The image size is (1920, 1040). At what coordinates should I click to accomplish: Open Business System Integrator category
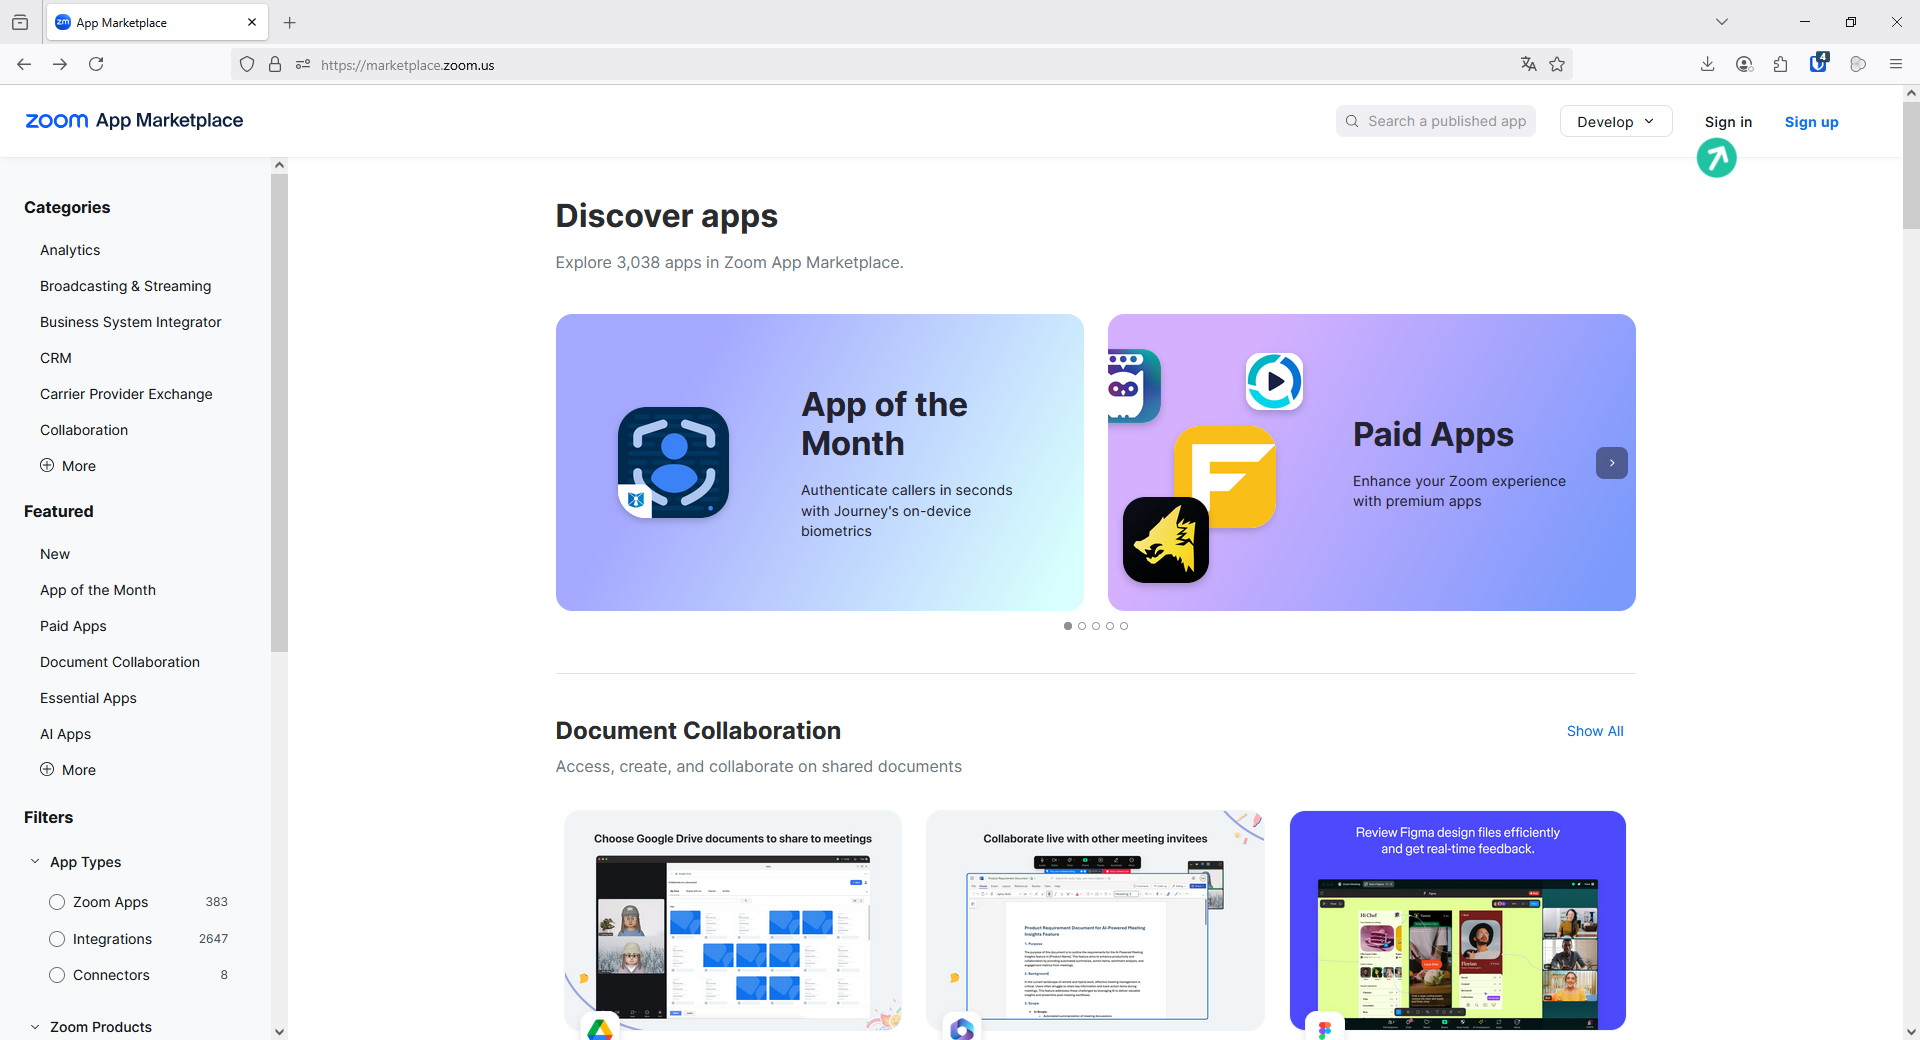click(131, 322)
